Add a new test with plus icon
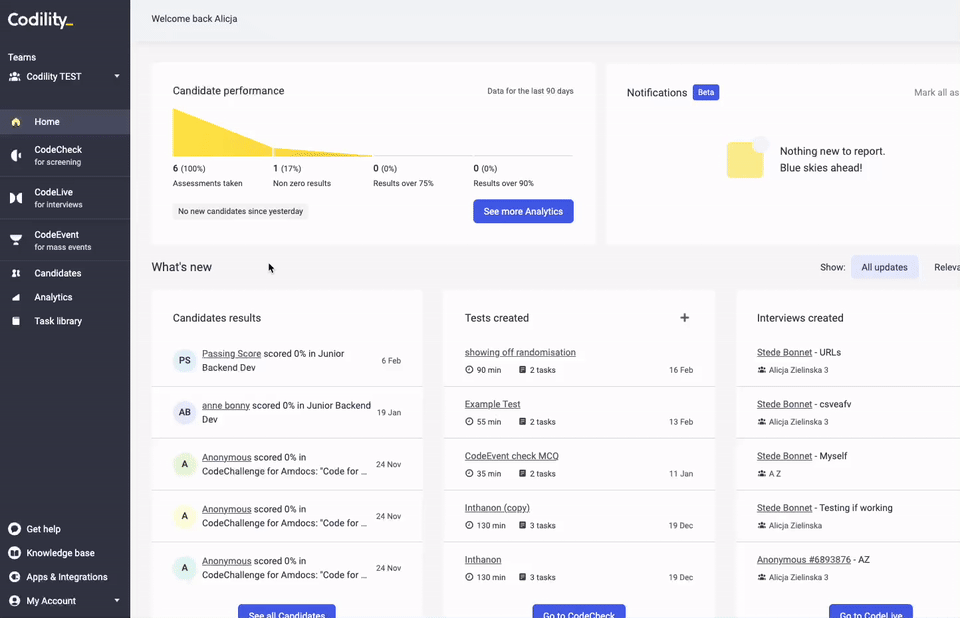 (684, 317)
